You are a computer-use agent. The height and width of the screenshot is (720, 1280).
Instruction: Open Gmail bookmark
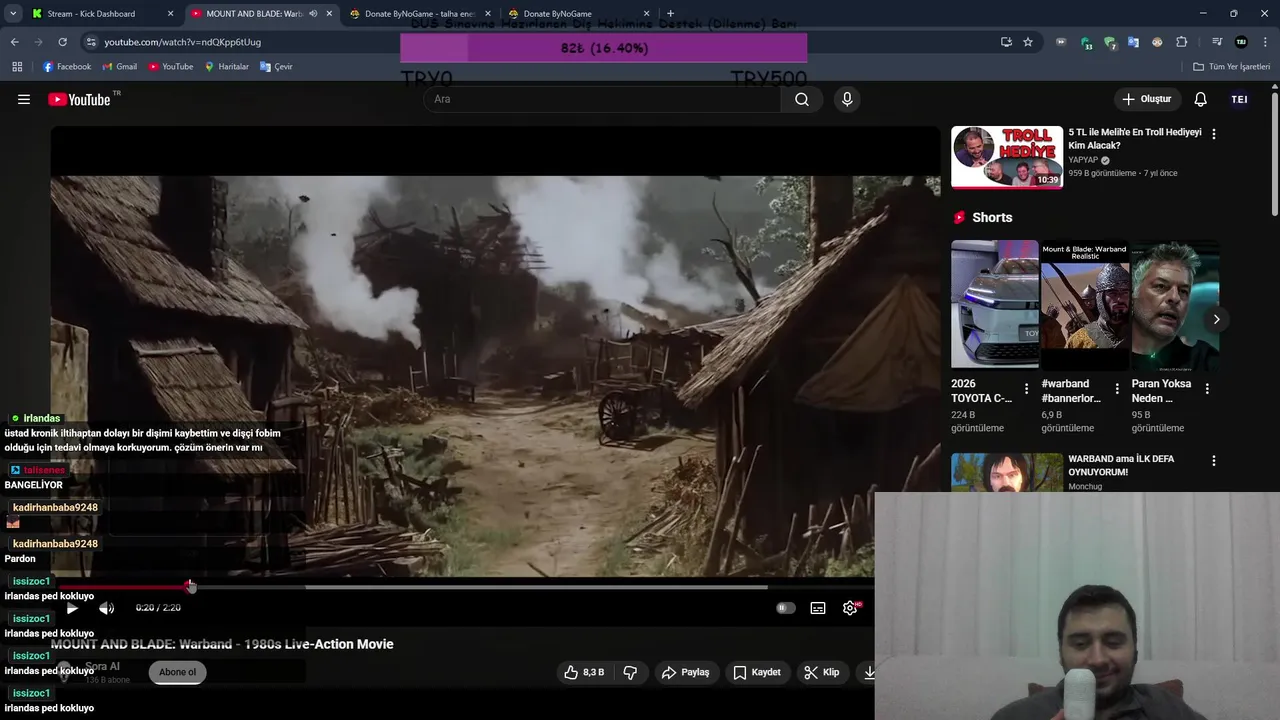(x=119, y=66)
